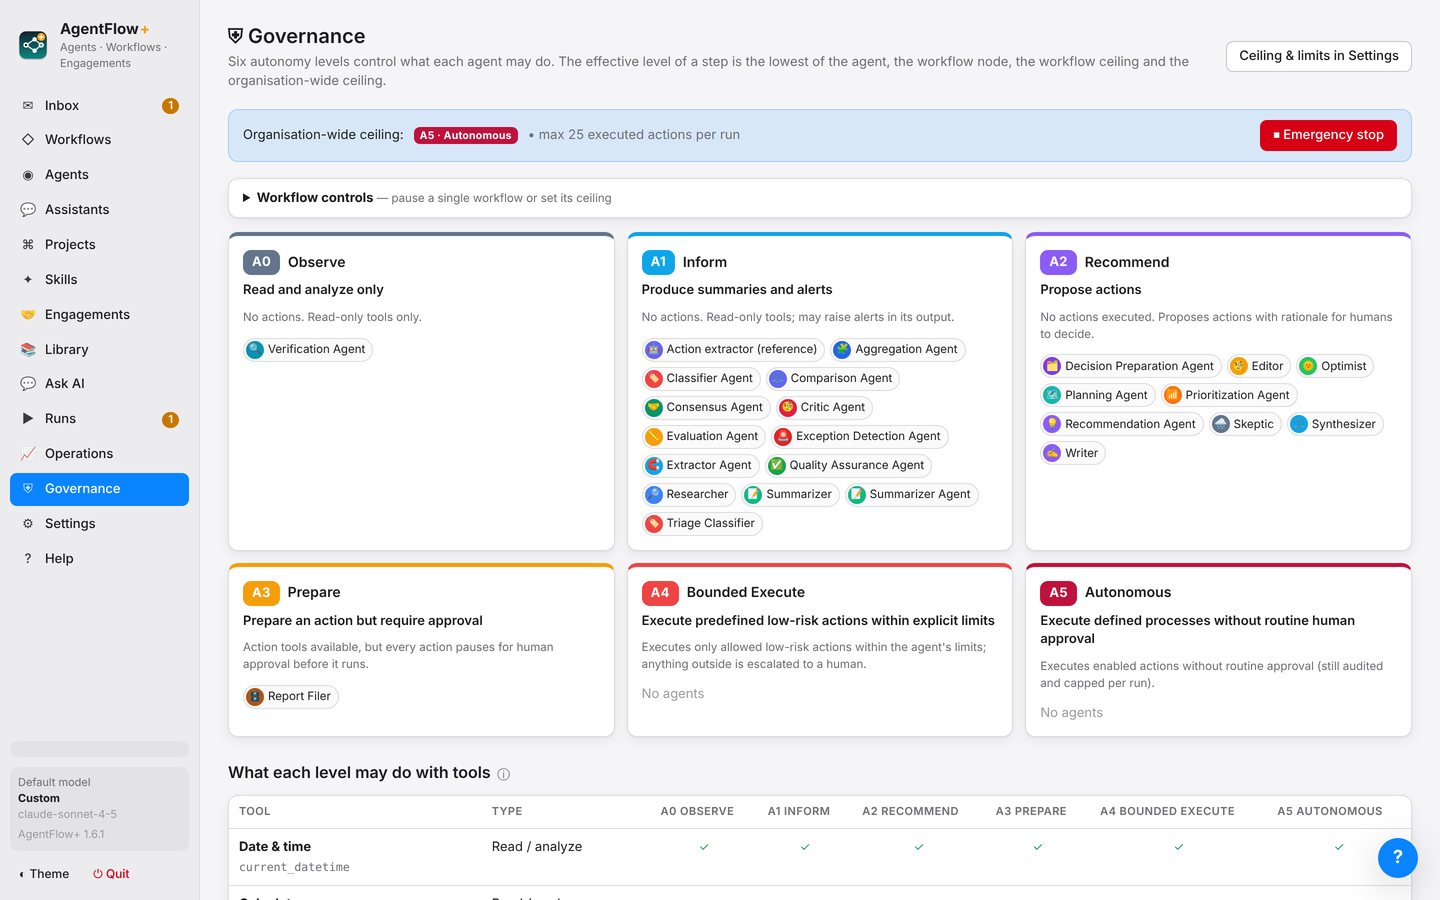Image resolution: width=1440 pixels, height=900 pixels.
Task: Open the Triage Classifier chip
Action: point(702,523)
